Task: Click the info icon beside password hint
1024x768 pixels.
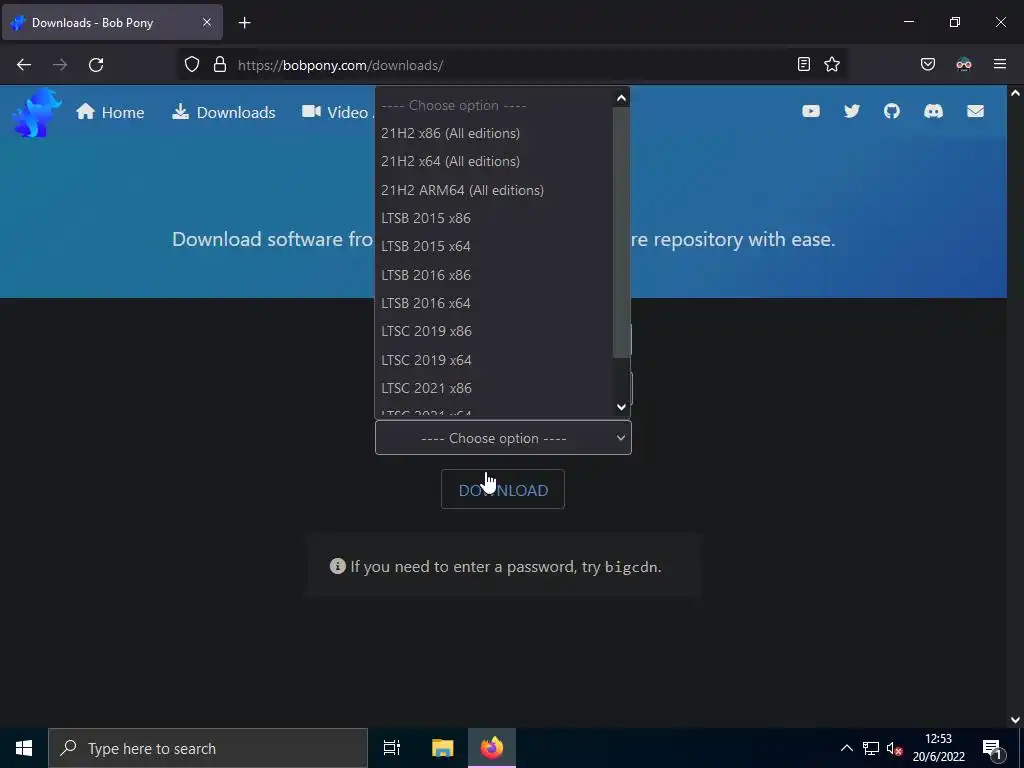Action: pyautogui.click(x=338, y=566)
